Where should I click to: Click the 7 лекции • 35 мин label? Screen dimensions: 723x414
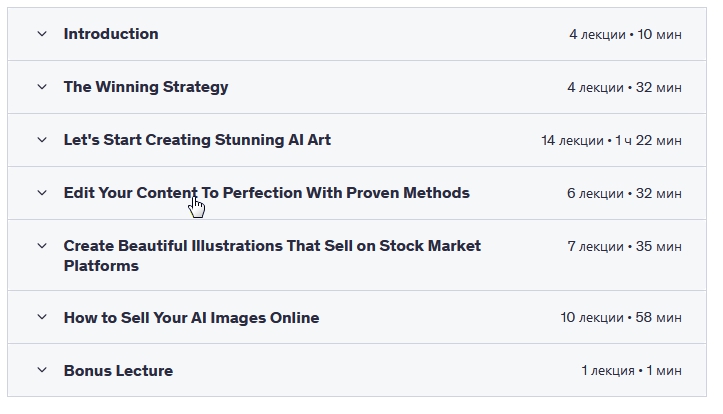click(624, 247)
